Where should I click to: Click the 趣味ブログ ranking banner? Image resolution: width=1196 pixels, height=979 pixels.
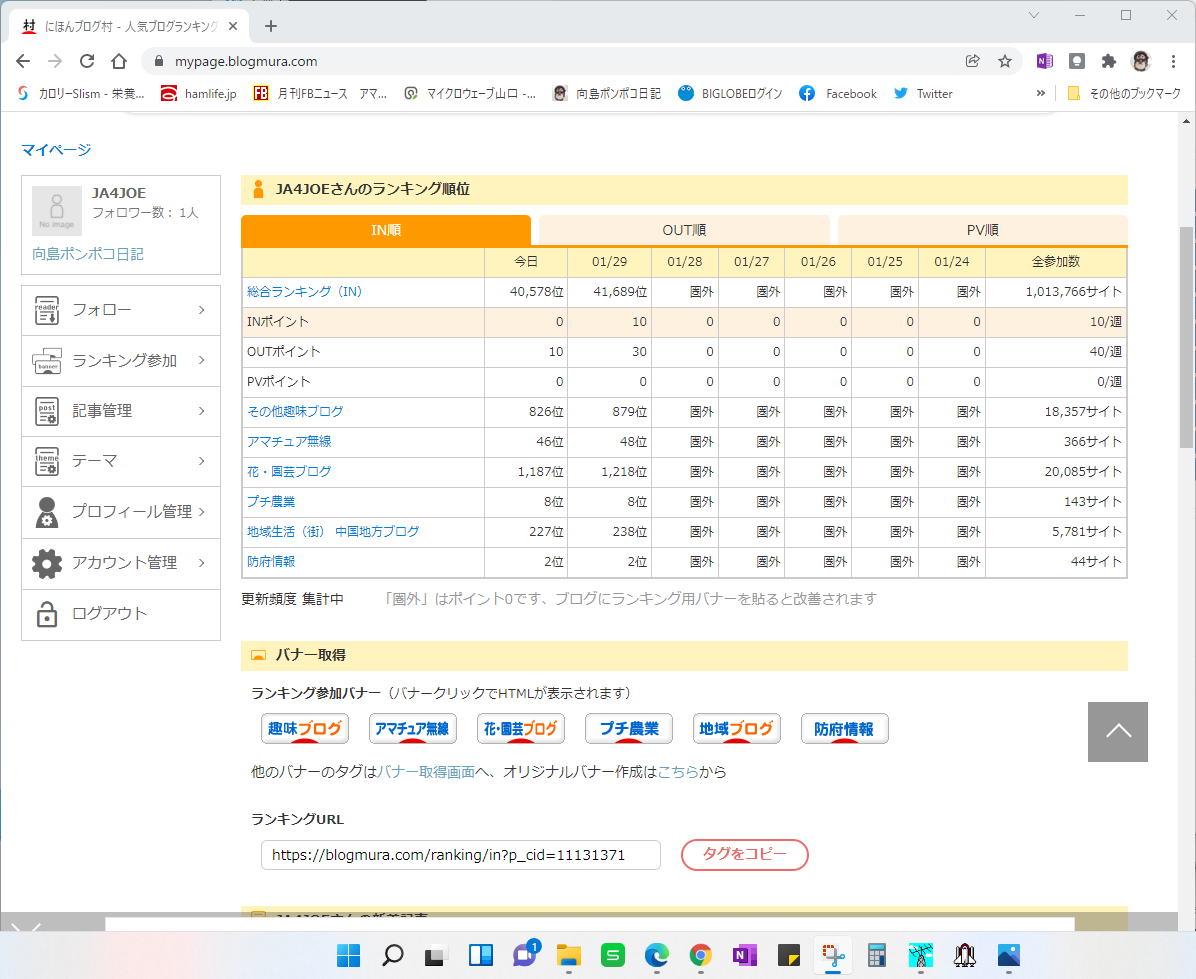[x=304, y=728]
